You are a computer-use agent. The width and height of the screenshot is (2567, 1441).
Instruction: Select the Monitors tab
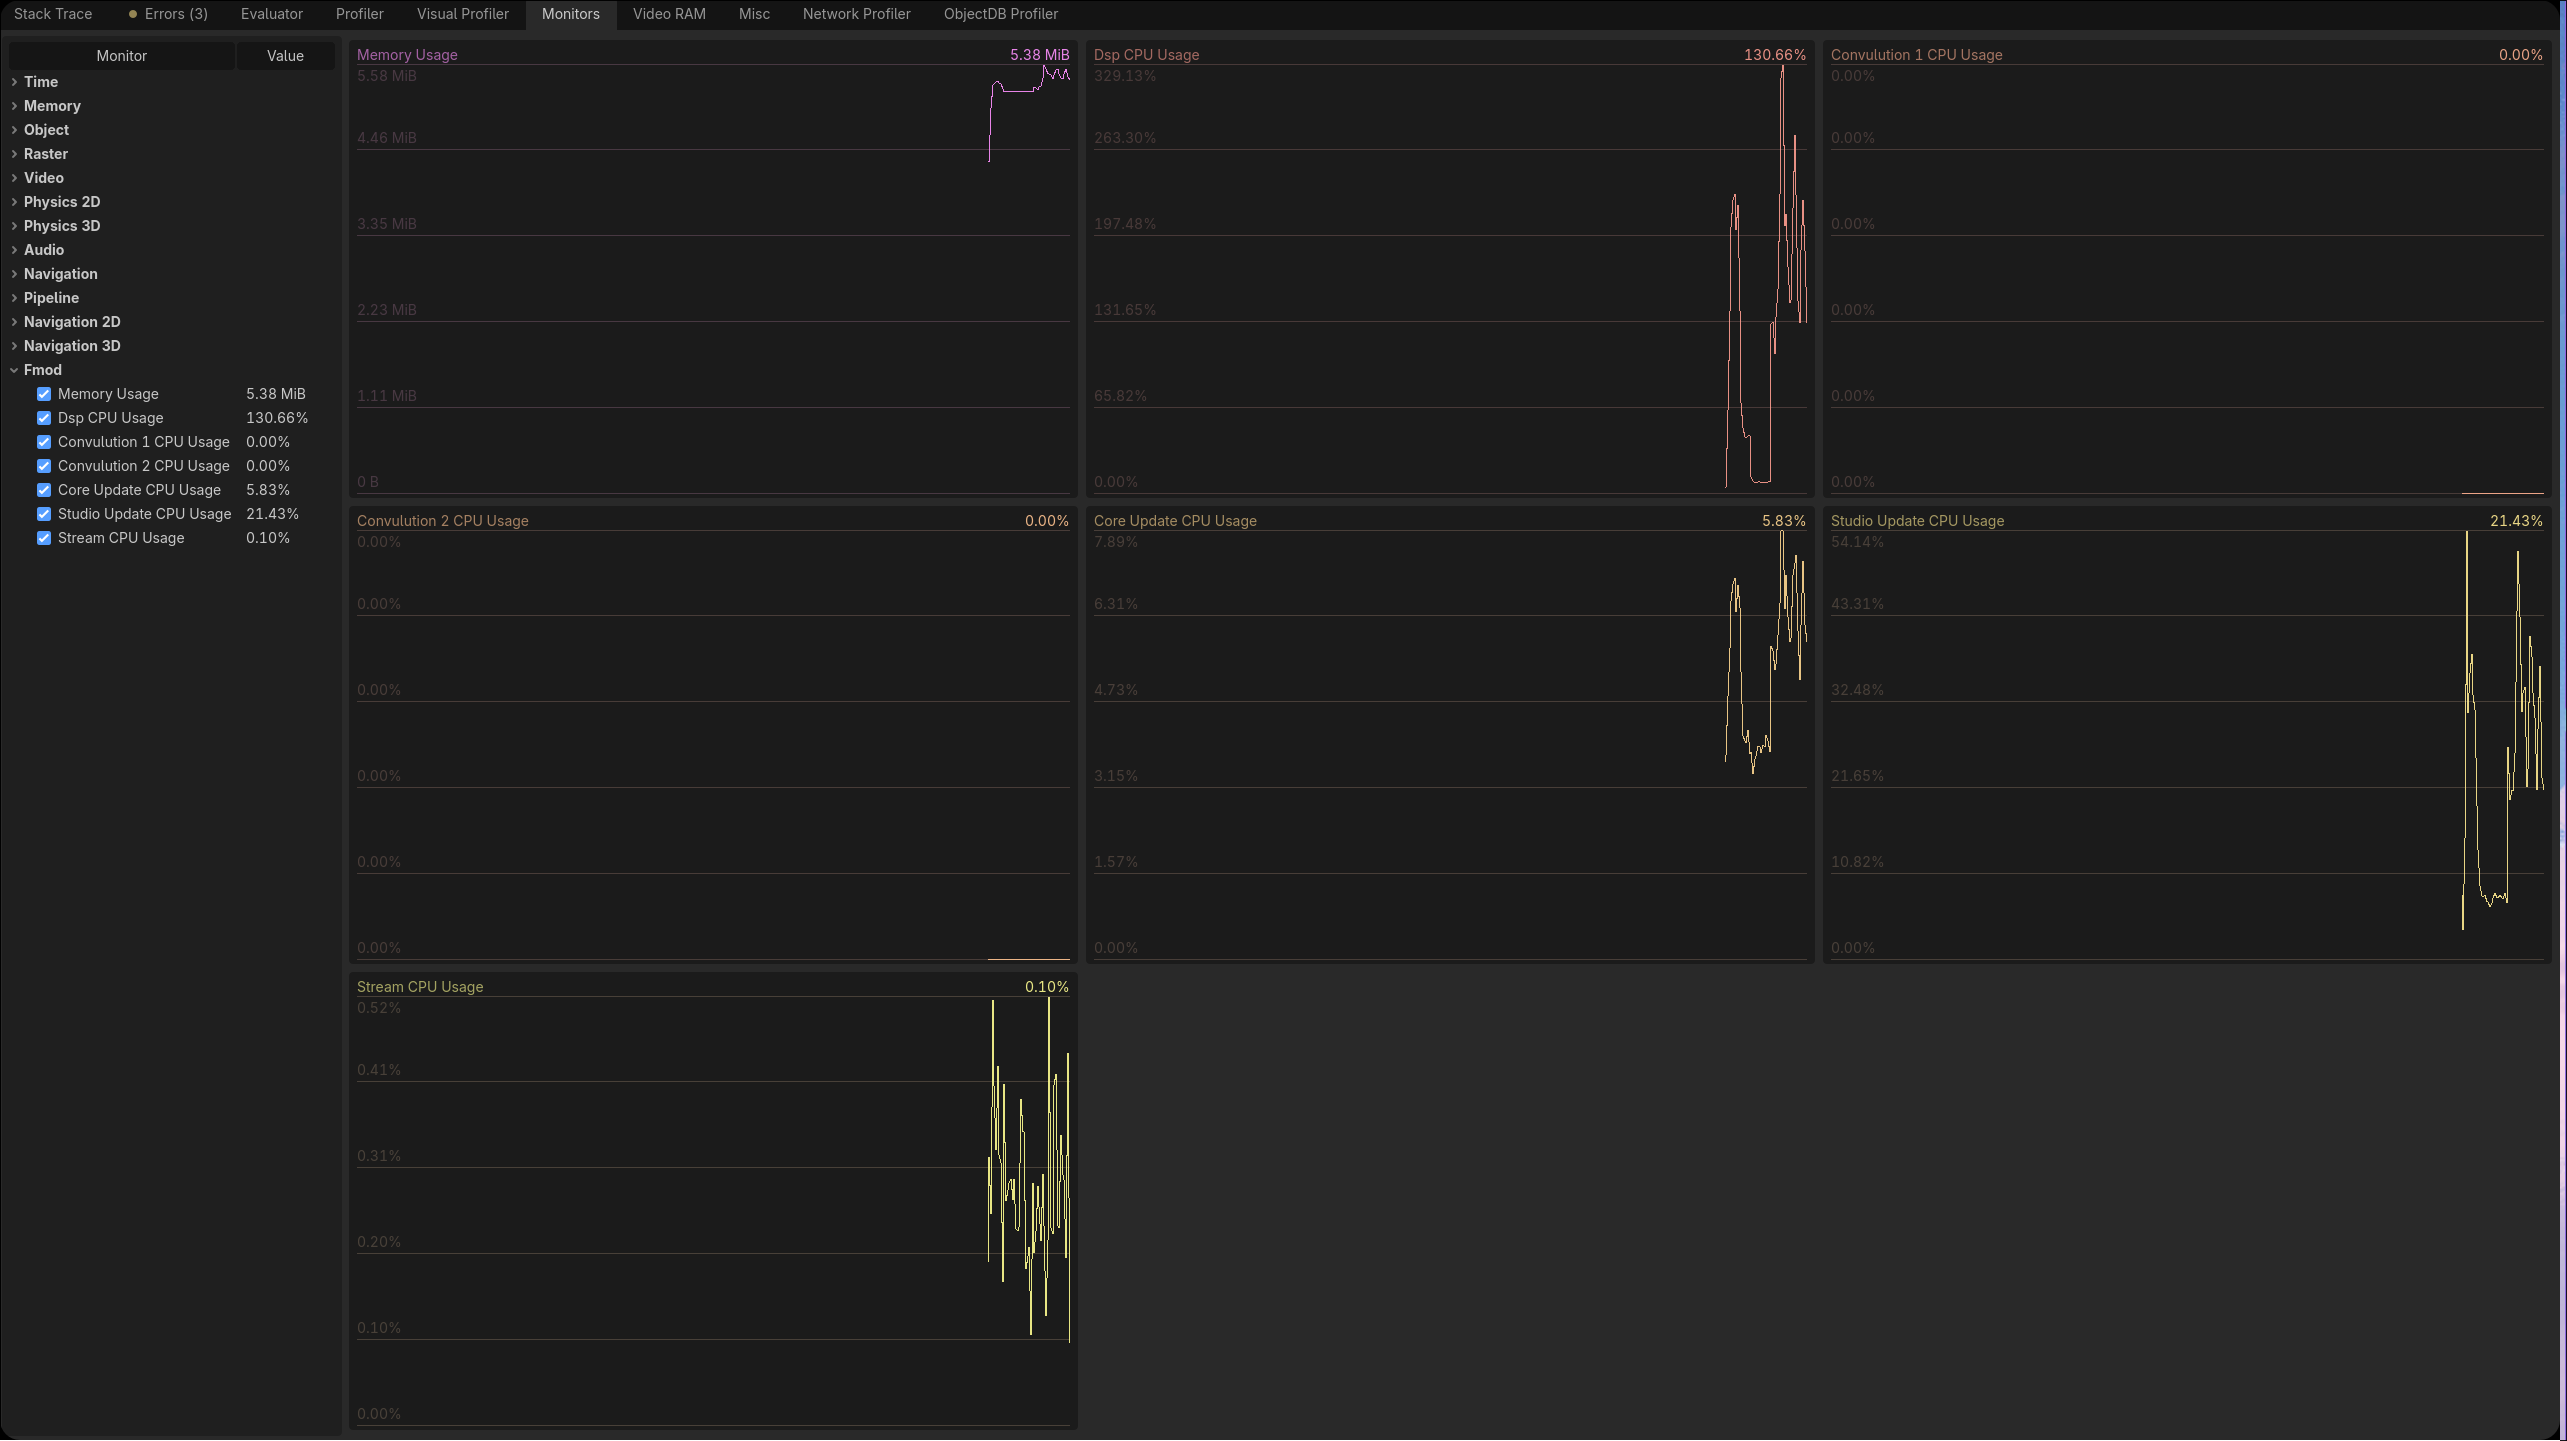[571, 14]
